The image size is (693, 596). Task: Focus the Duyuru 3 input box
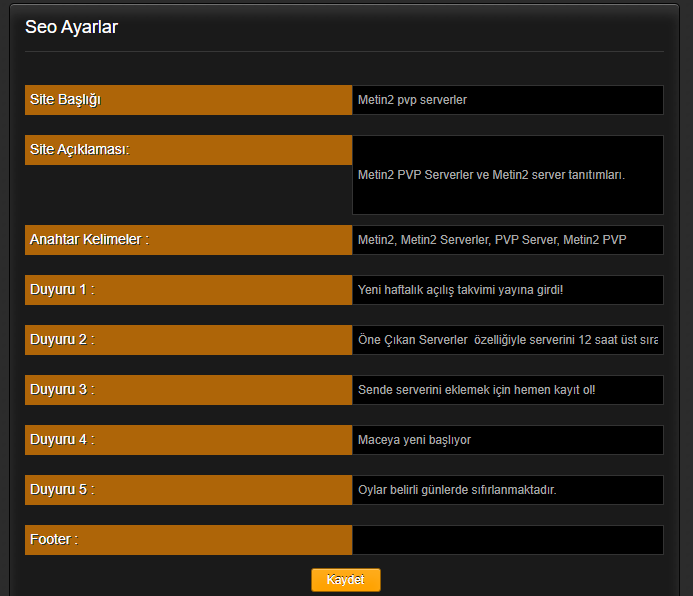[x=508, y=390]
